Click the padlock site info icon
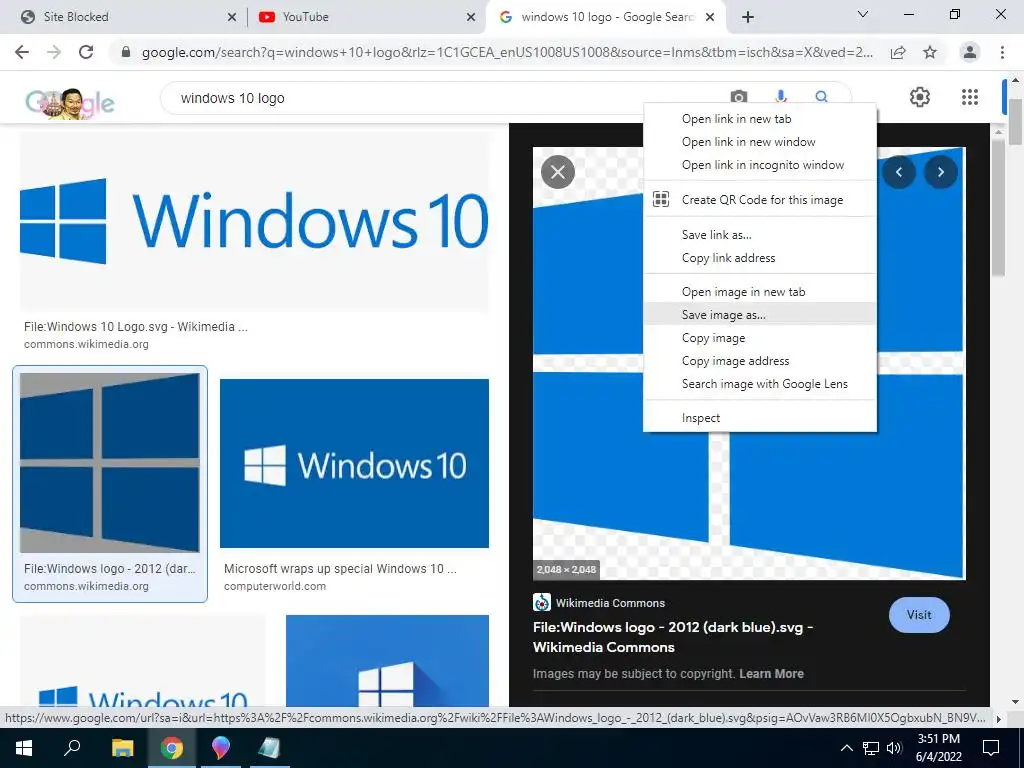 pos(126,52)
